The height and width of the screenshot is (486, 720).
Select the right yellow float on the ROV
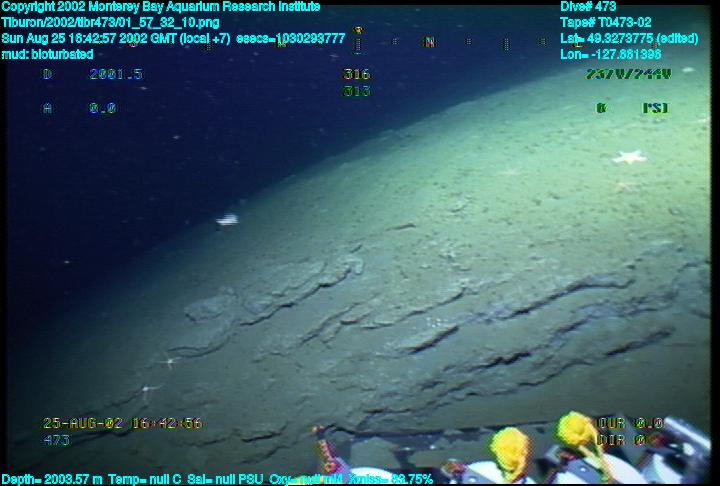(x=582, y=438)
